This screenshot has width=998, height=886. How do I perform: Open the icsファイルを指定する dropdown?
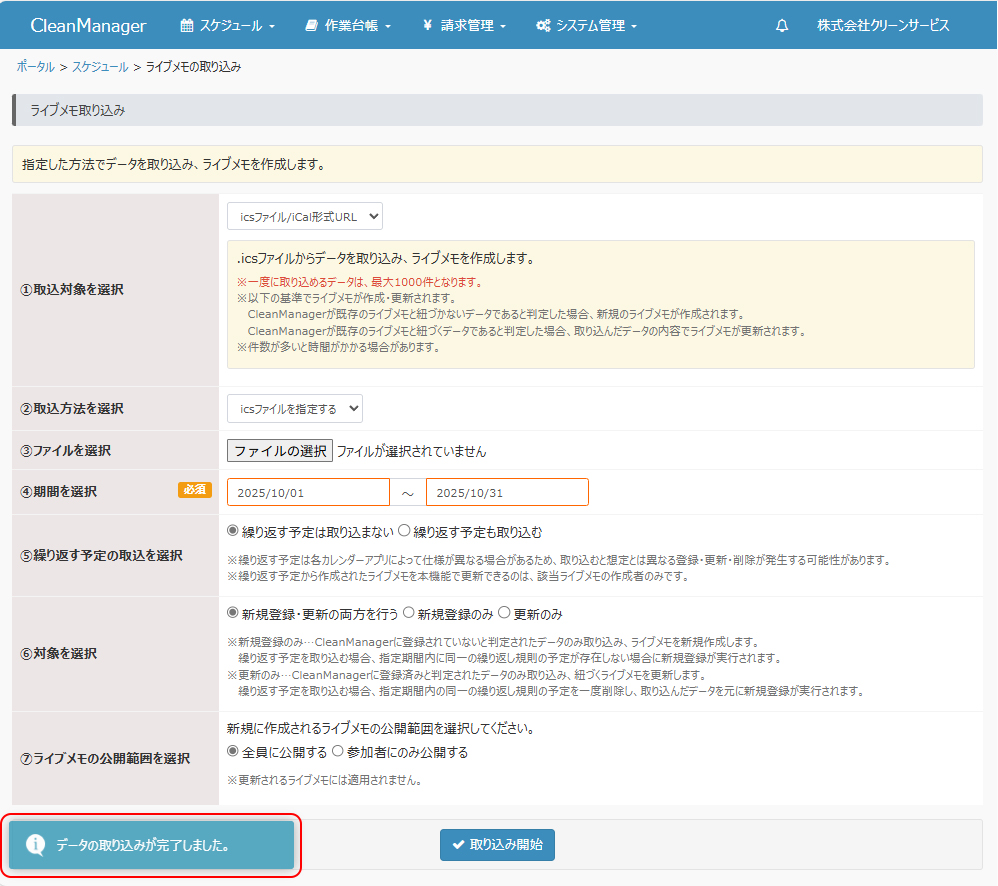click(x=295, y=408)
